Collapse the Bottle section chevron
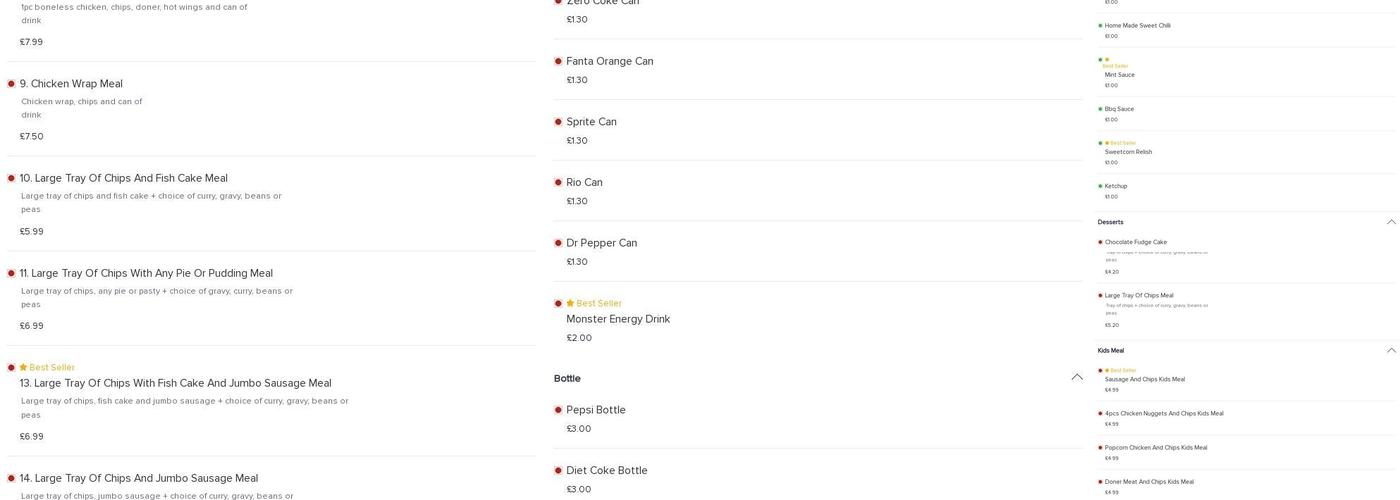Image resolution: width=1400 pixels, height=500 pixels. 1077,378
